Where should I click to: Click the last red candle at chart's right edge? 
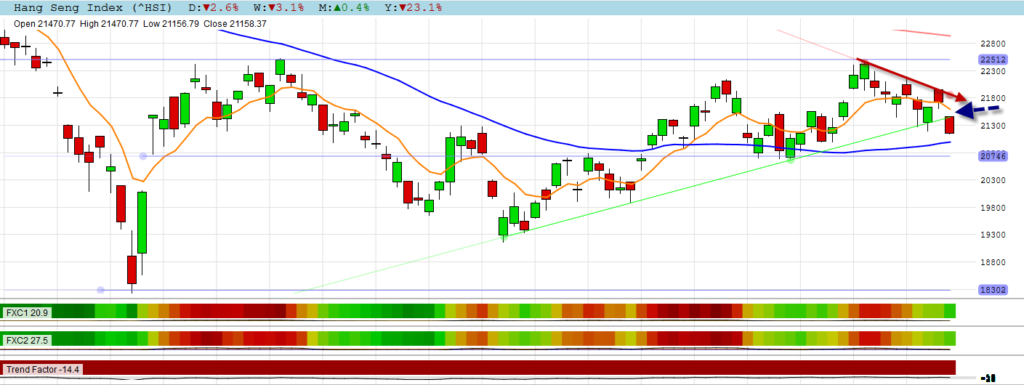[949, 125]
